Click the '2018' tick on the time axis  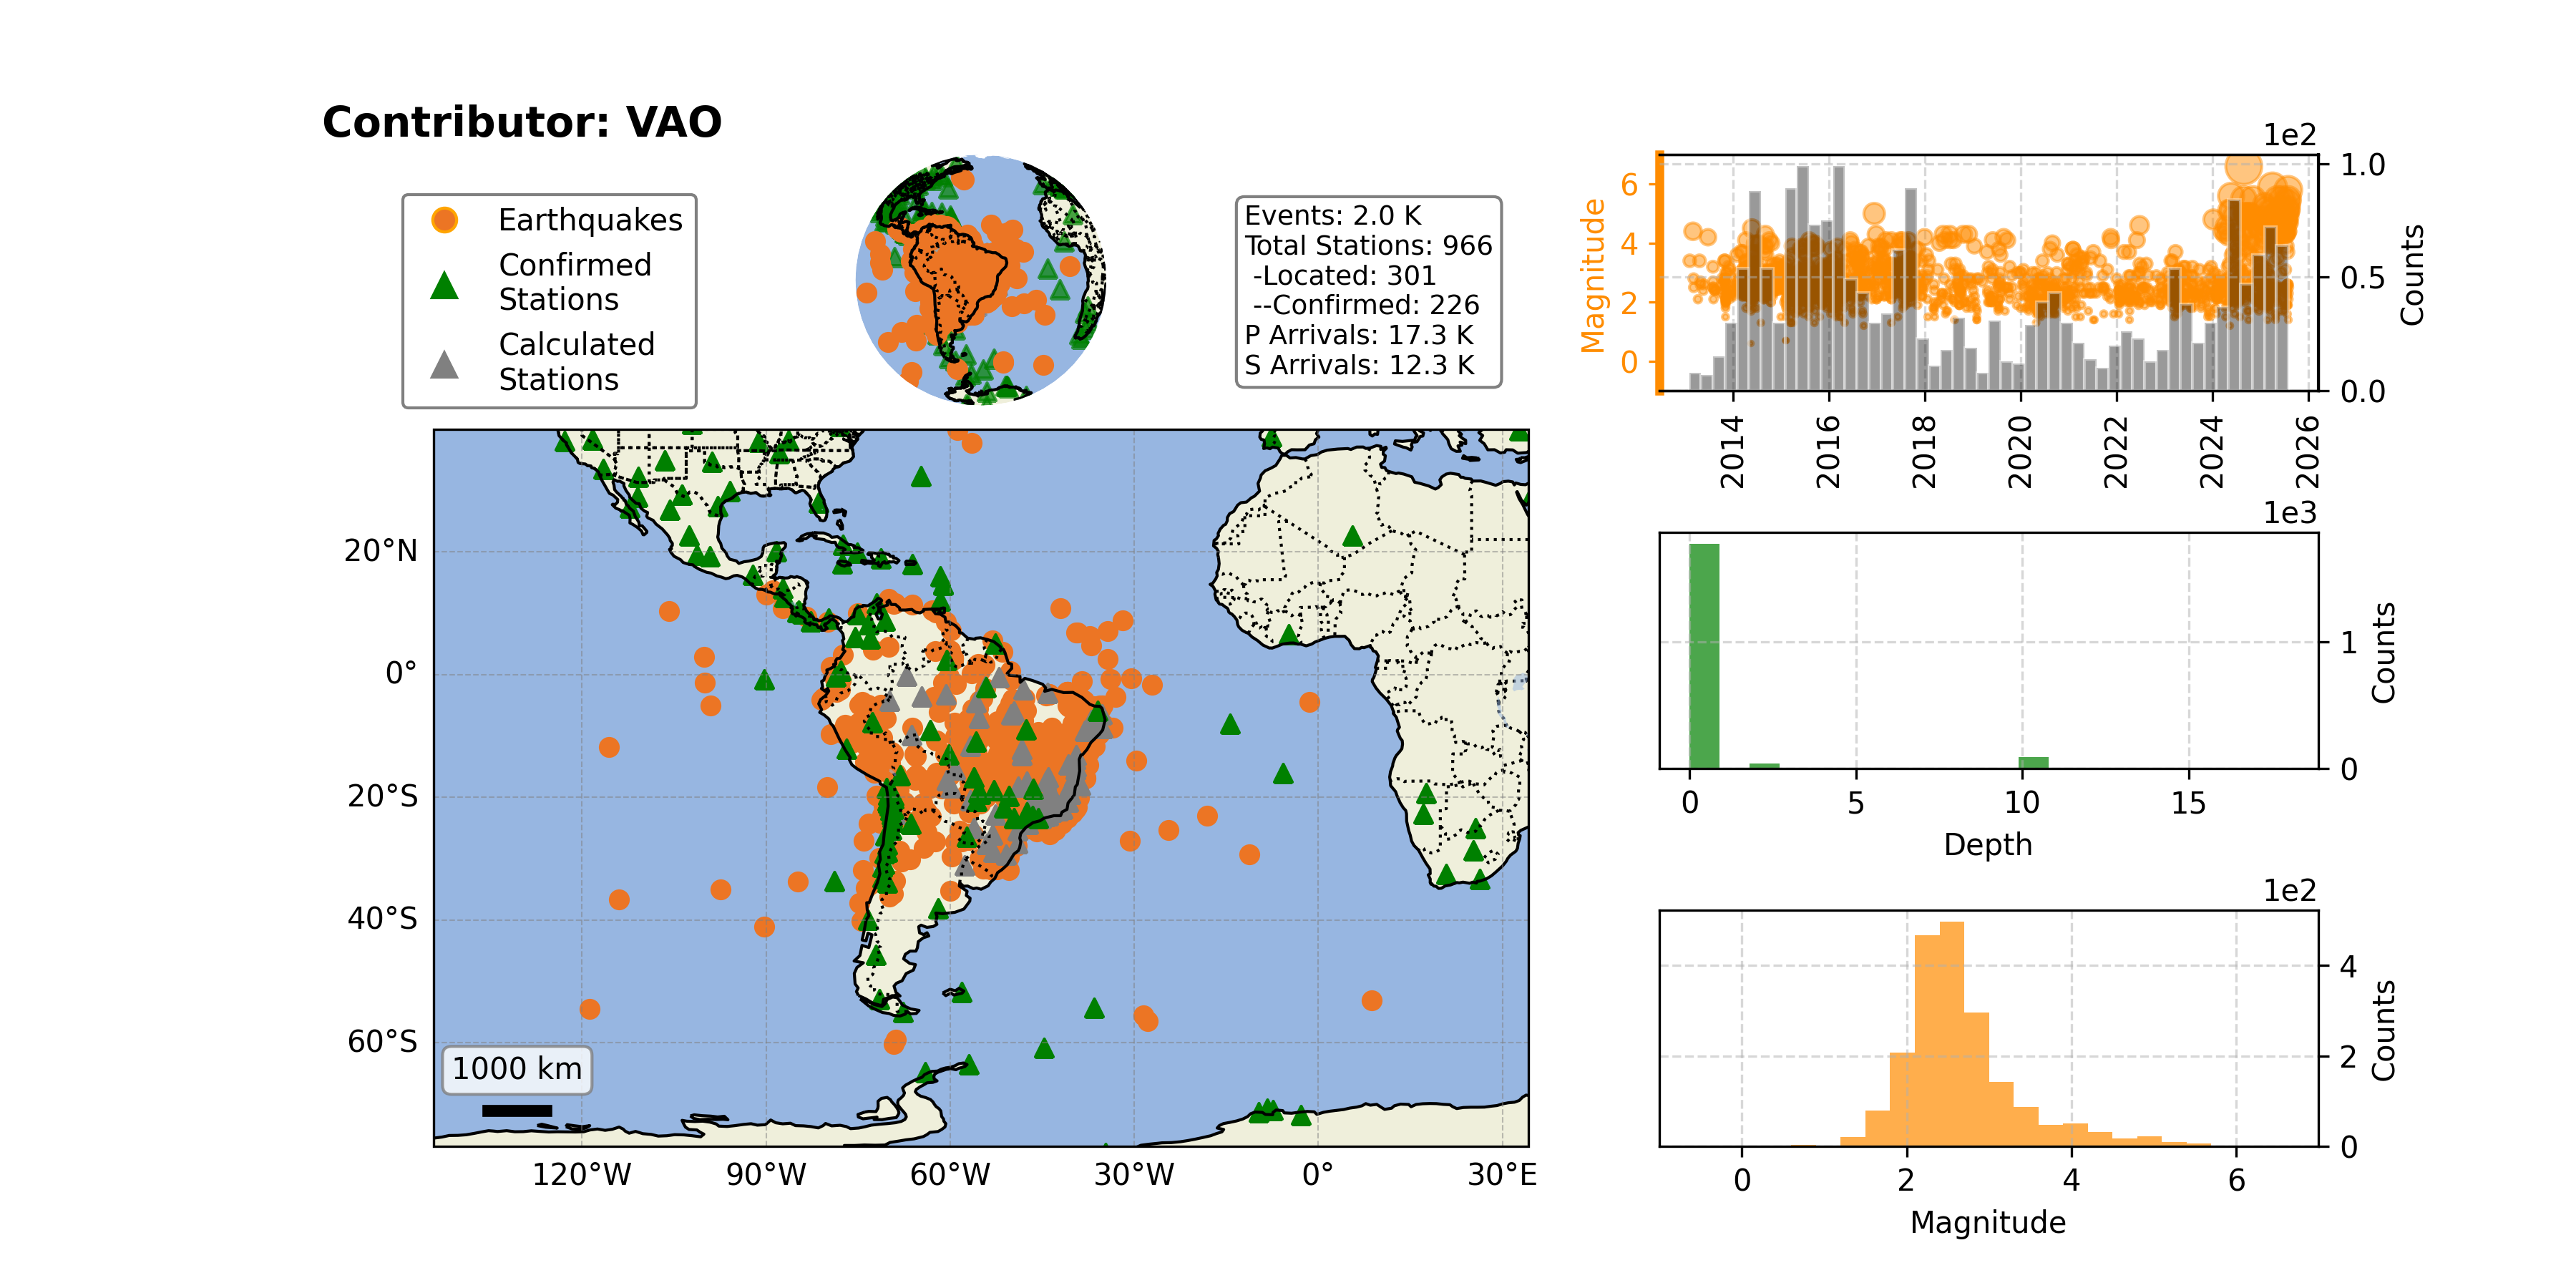pos(1924,452)
